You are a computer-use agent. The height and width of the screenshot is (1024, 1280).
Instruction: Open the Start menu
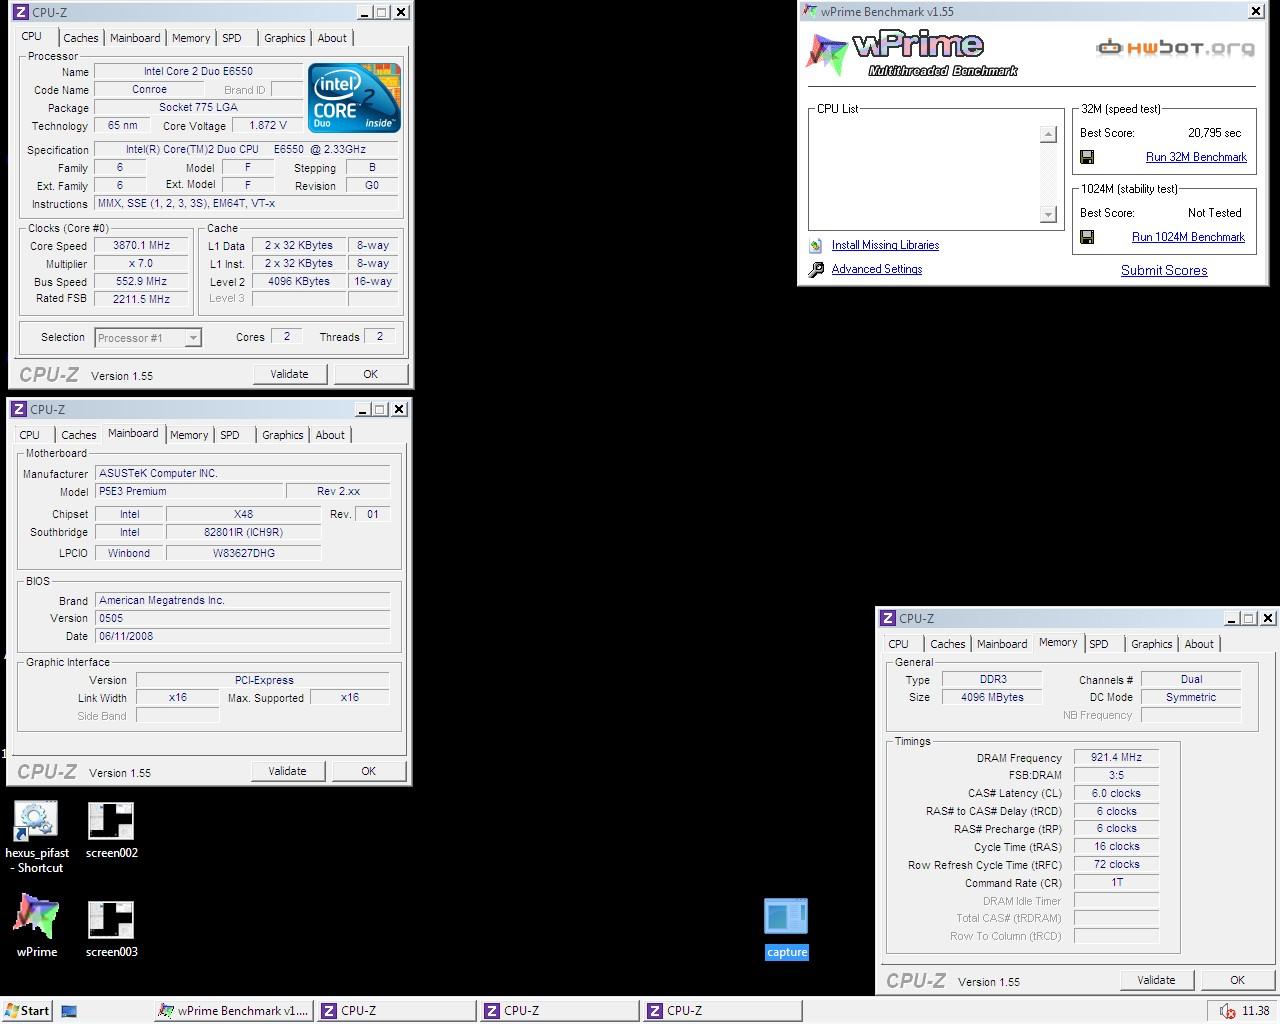coord(26,1011)
